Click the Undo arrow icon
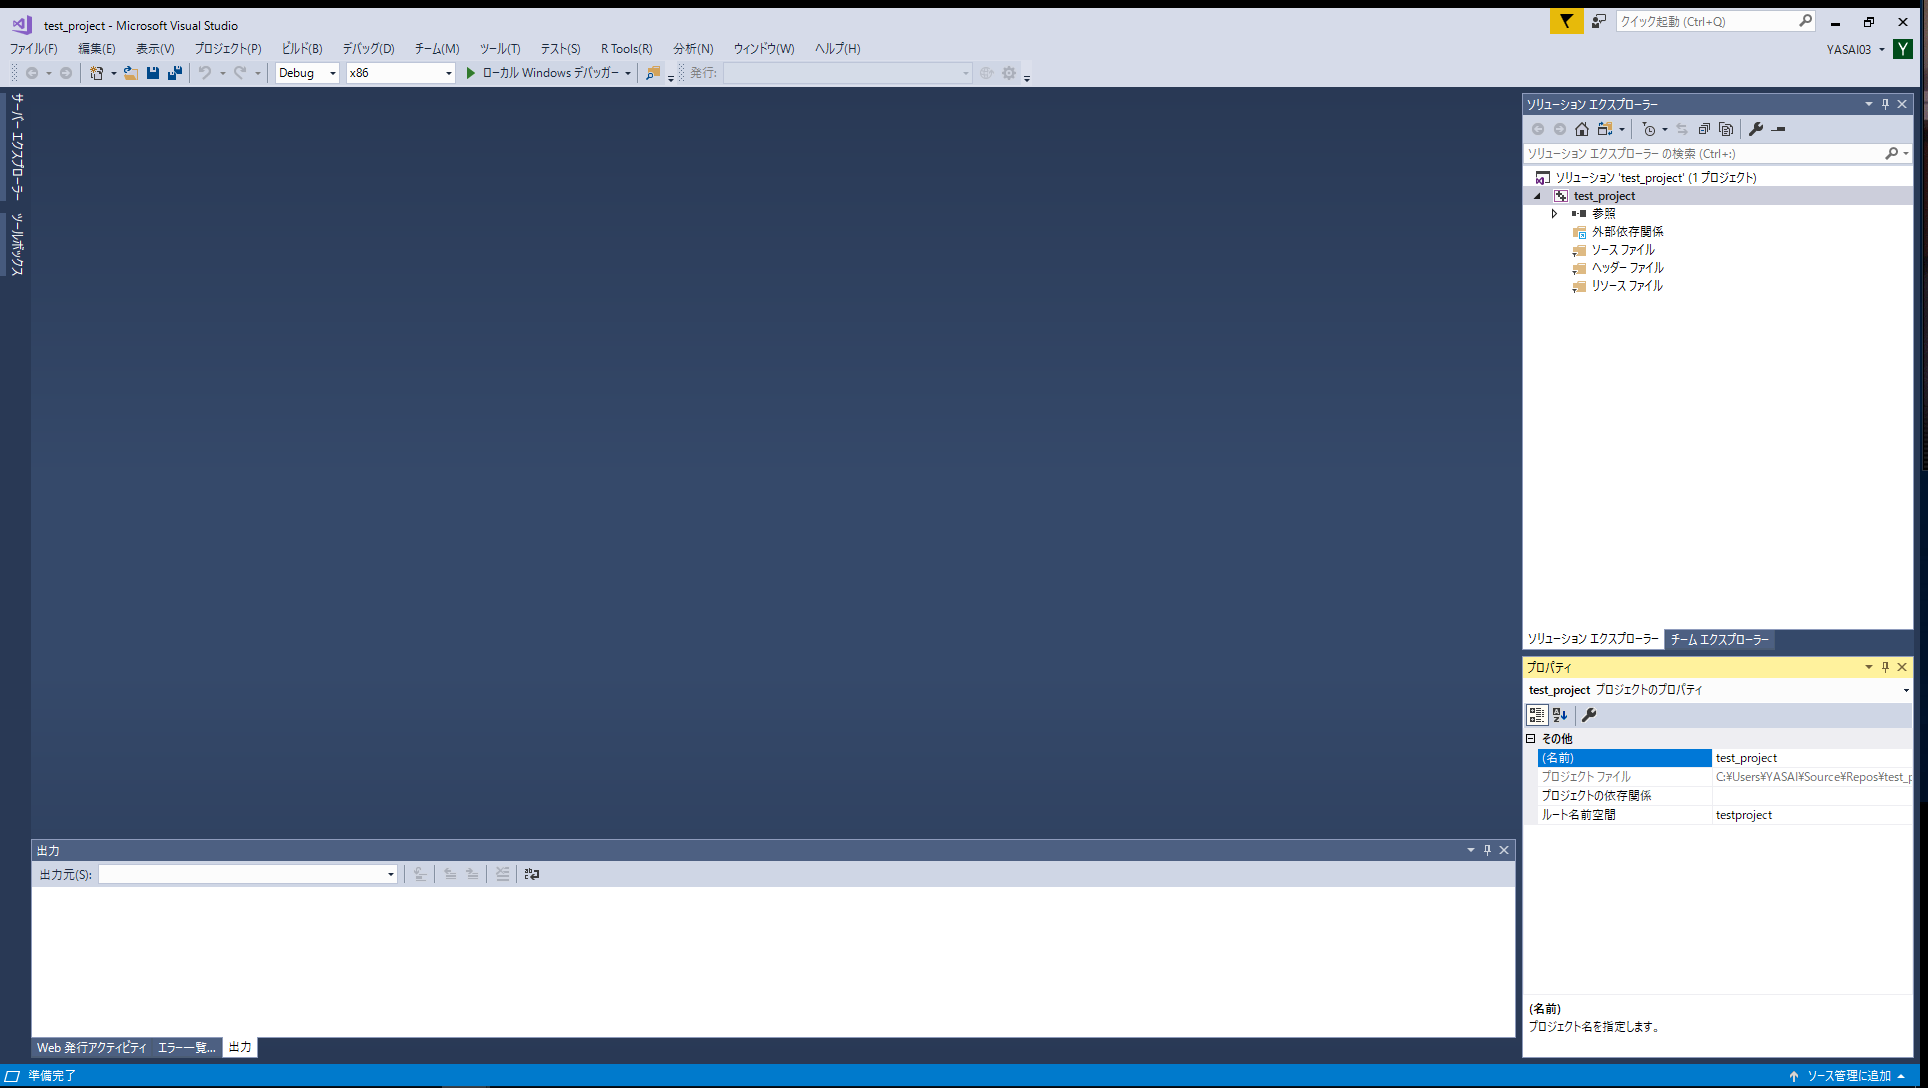The height and width of the screenshot is (1088, 1928). point(205,73)
